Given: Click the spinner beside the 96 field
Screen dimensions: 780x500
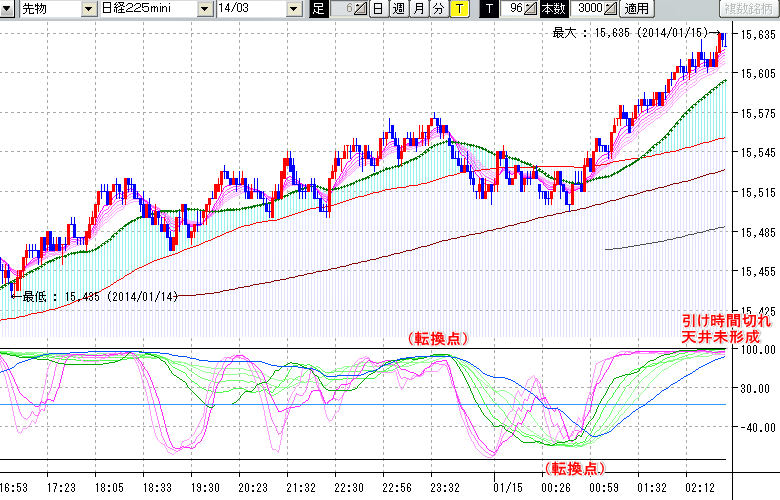Looking at the screenshot, I should click(531, 9).
